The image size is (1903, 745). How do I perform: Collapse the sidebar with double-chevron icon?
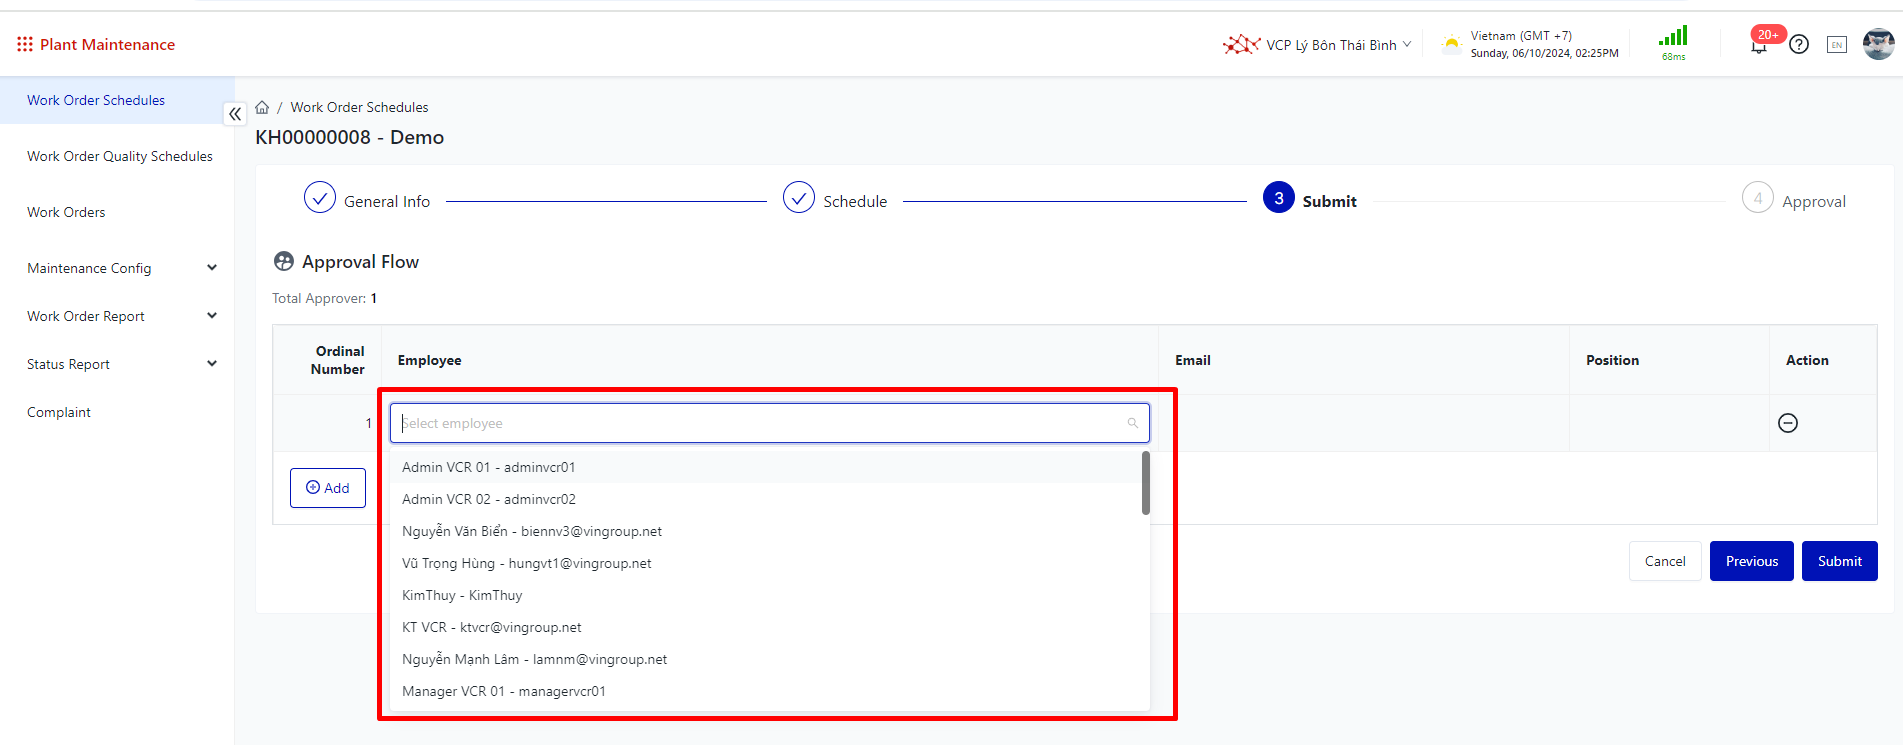[x=235, y=114]
